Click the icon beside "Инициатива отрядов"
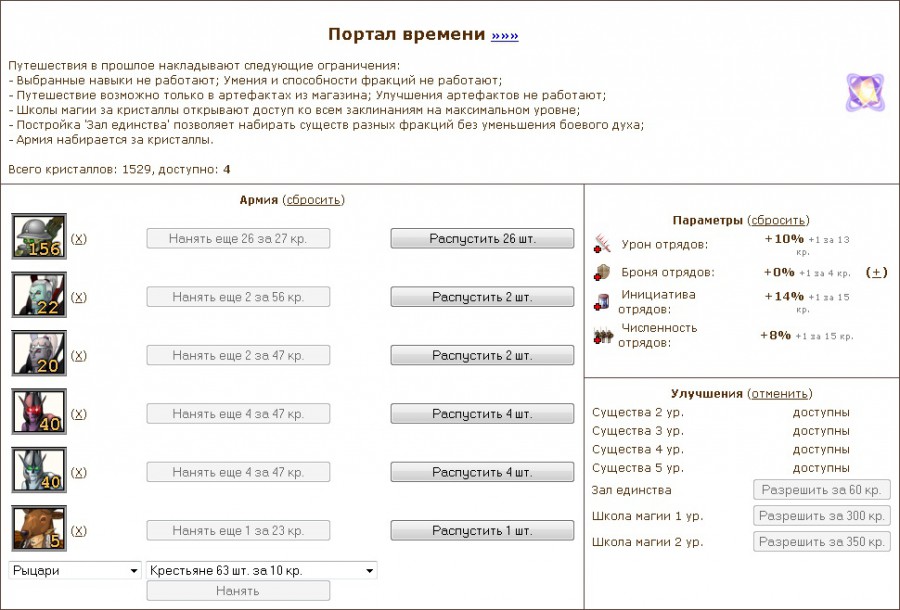This screenshot has width=900, height=610. tap(602, 301)
